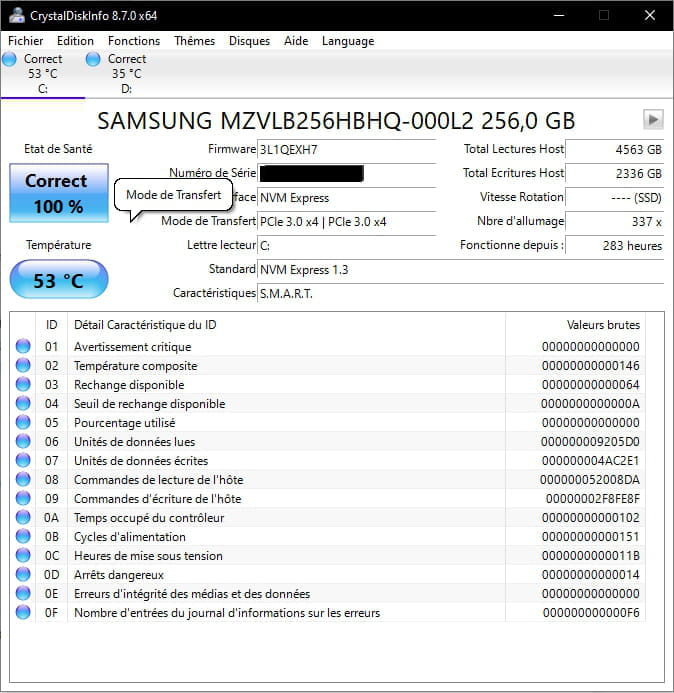The image size is (674, 693).
Task: Select Arrêts dangereux attribute text
Action: pyautogui.click(x=119, y=575)
